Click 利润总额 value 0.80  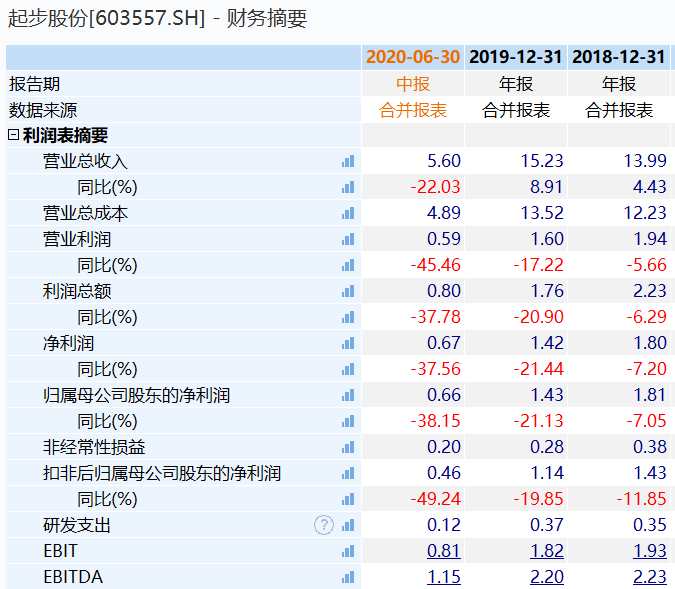point(444,291)
